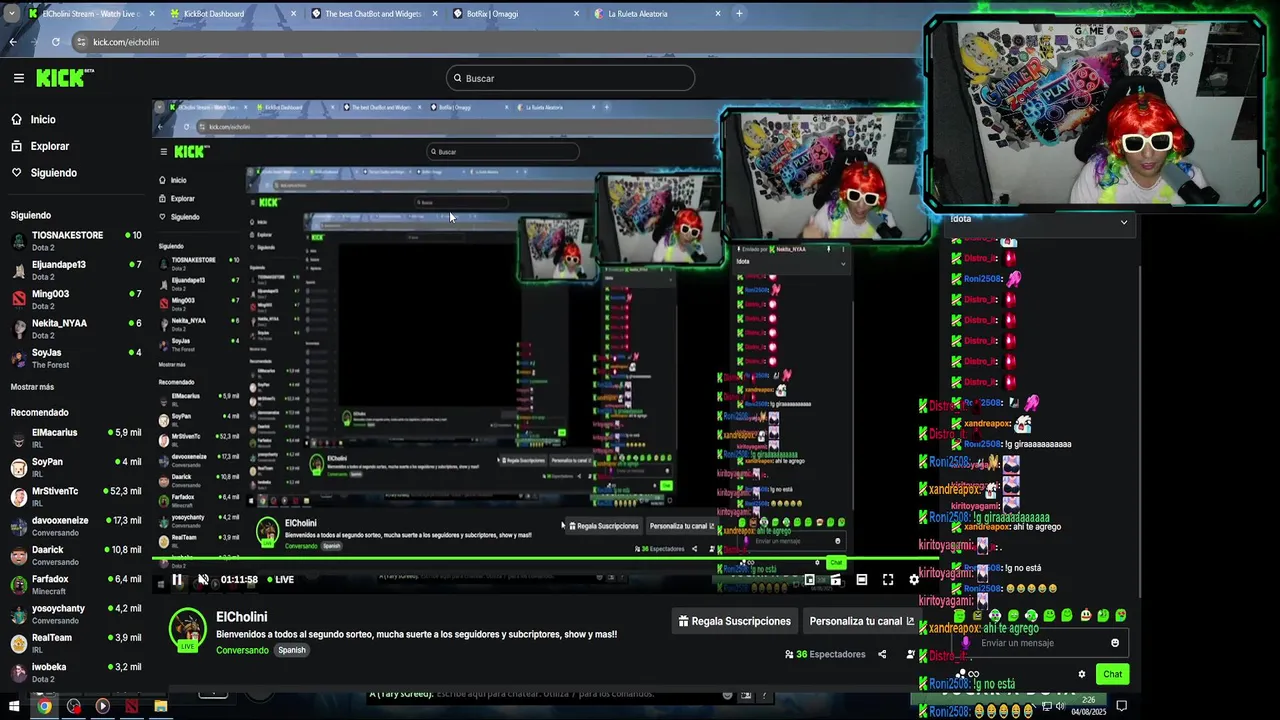Focus the Enviar un mensaje input

(x=1040, y=643)
